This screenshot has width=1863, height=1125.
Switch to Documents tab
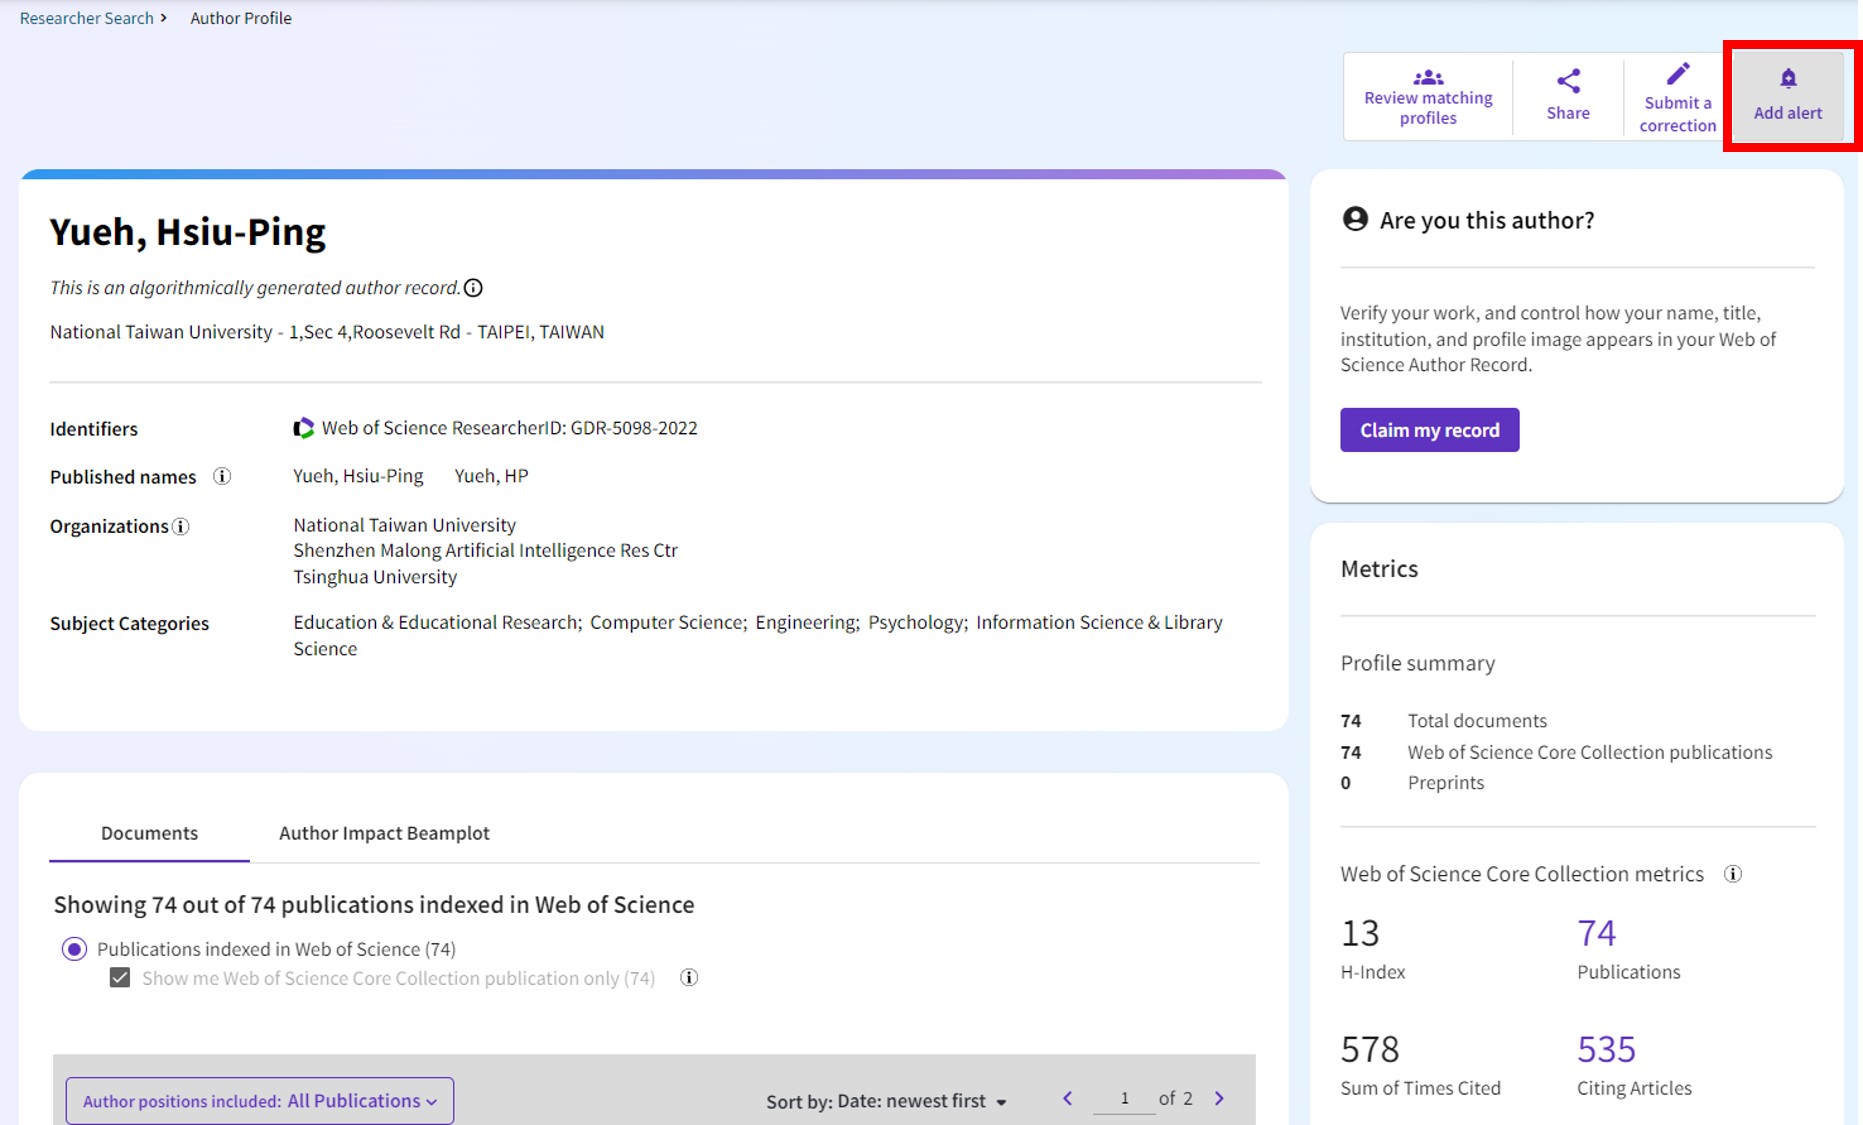tap(149, 833)
